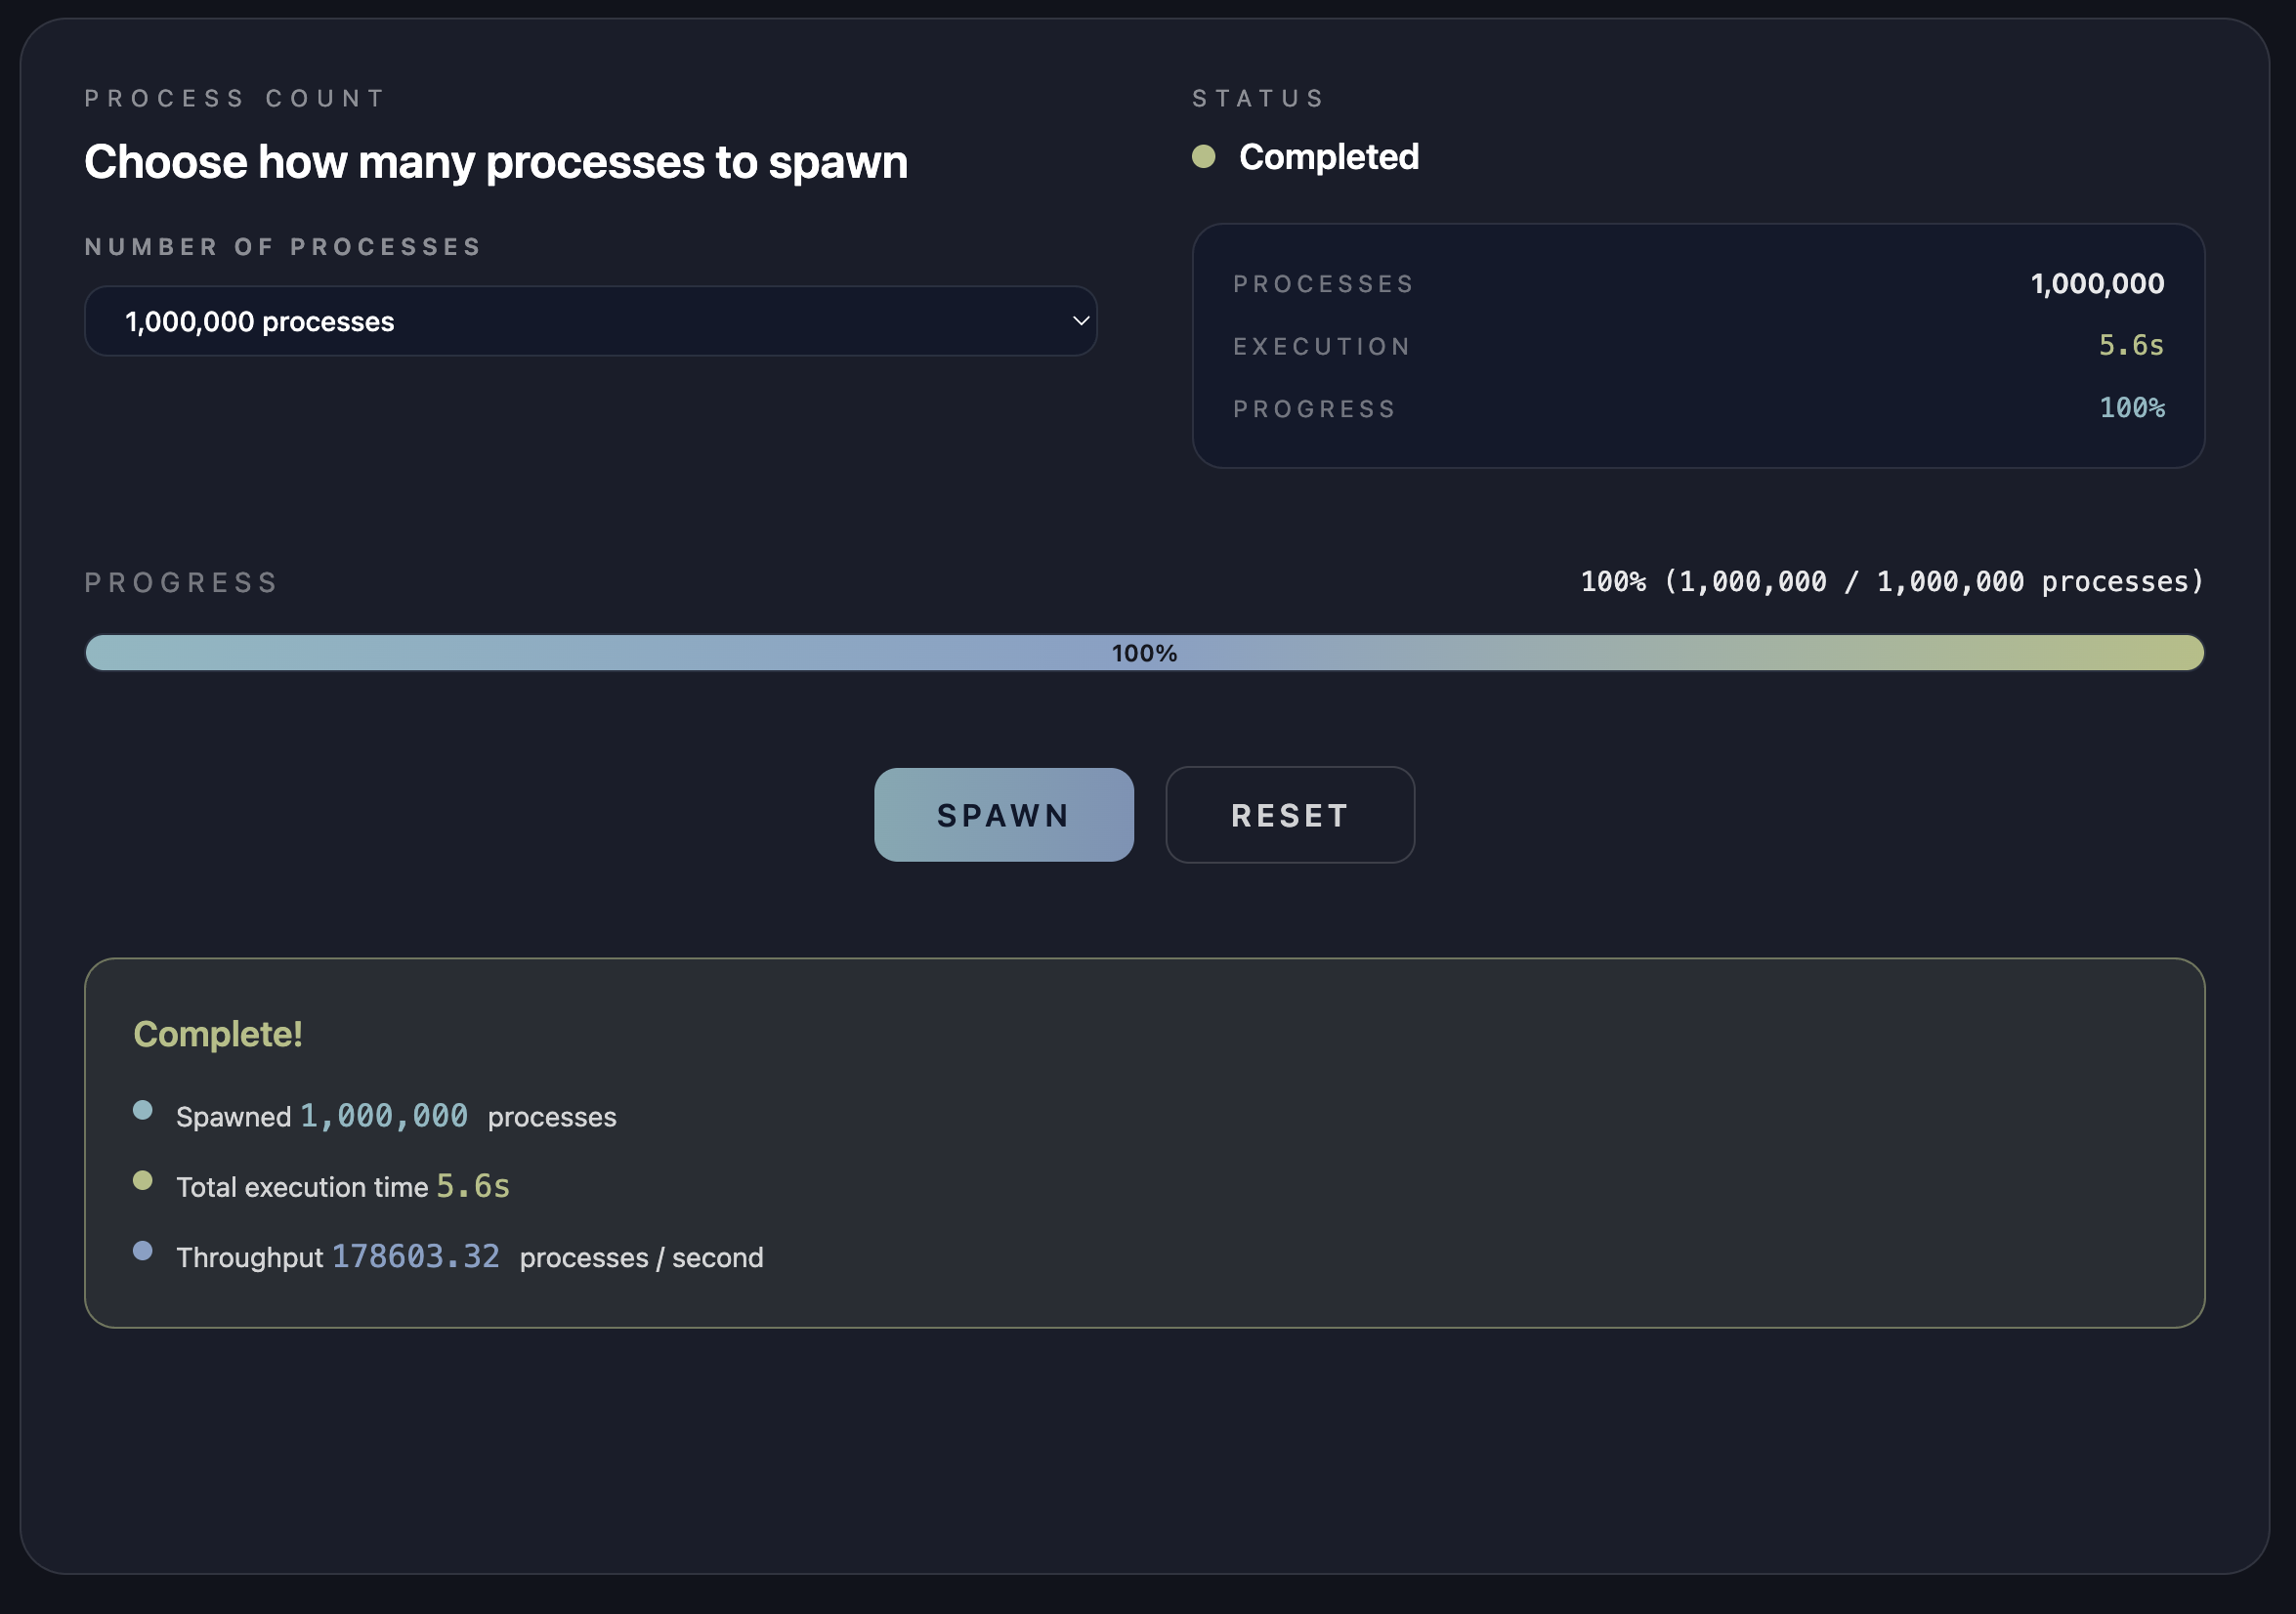Select the PROCESS COUNT heading label
The width and height of the screenshot is (2296, 1614).
234,97
